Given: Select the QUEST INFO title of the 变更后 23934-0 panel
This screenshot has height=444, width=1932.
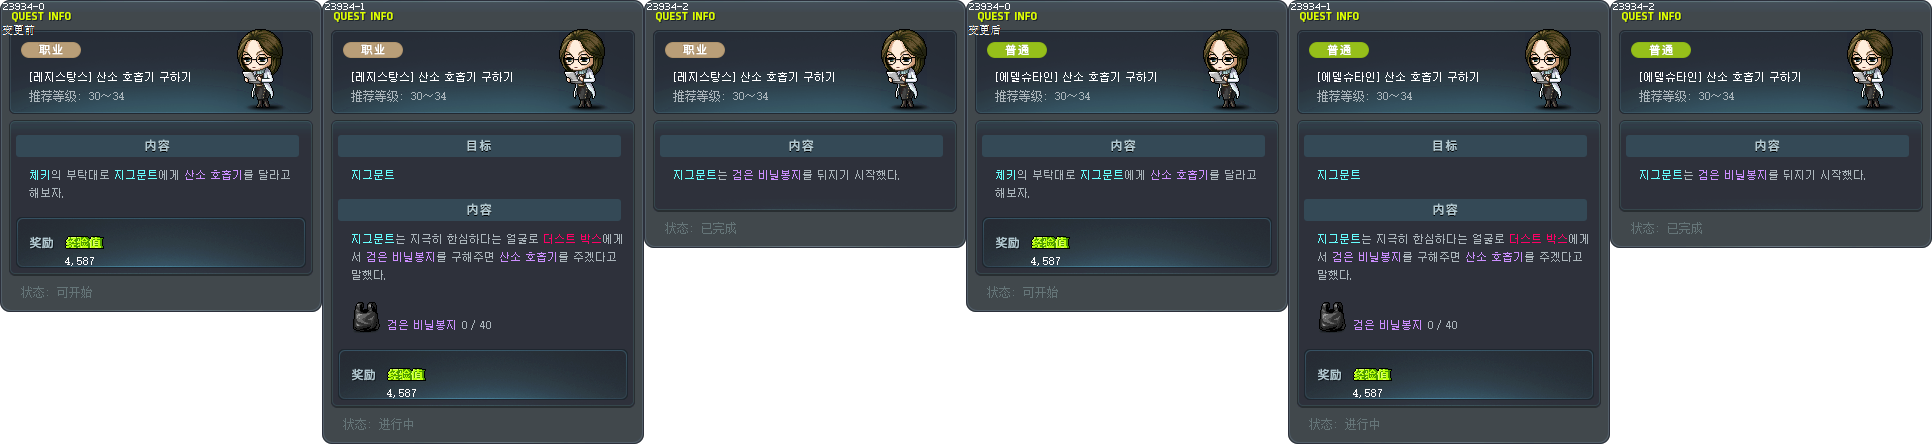Looking at the screenshot, I should tap(1007, 17).
